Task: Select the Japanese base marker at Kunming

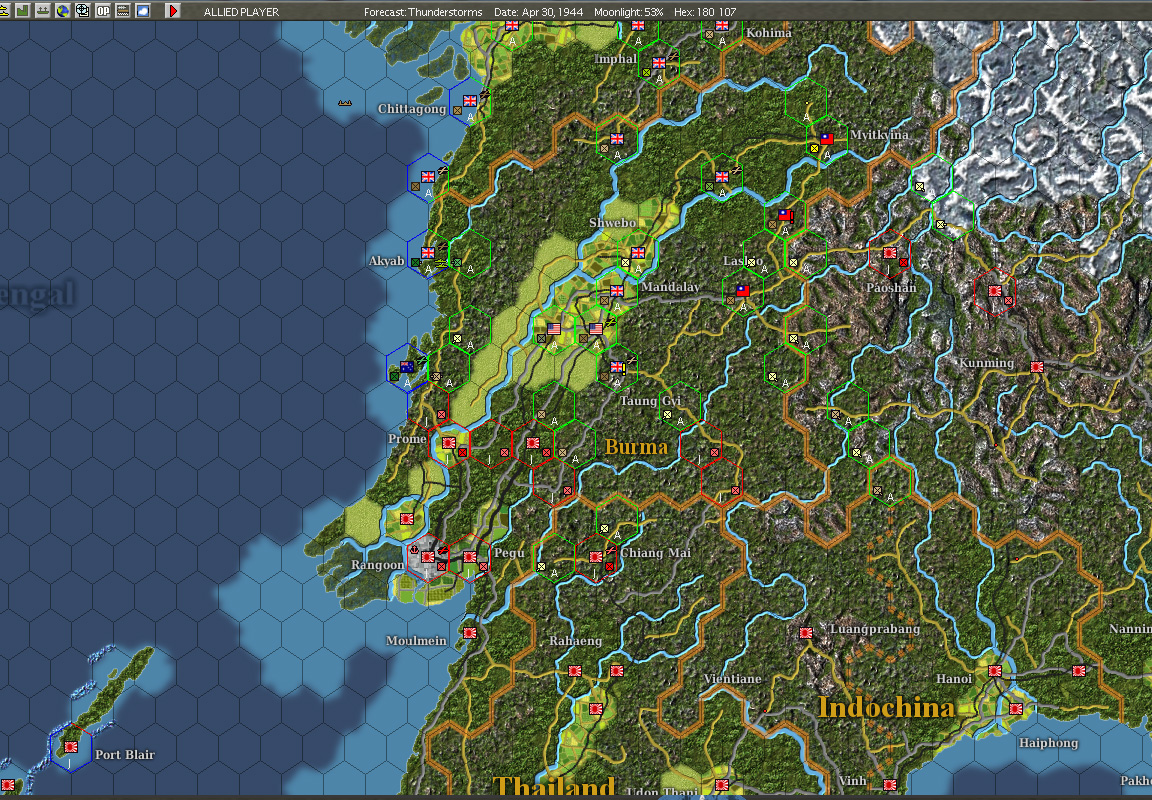Action: coord(1037,367)
